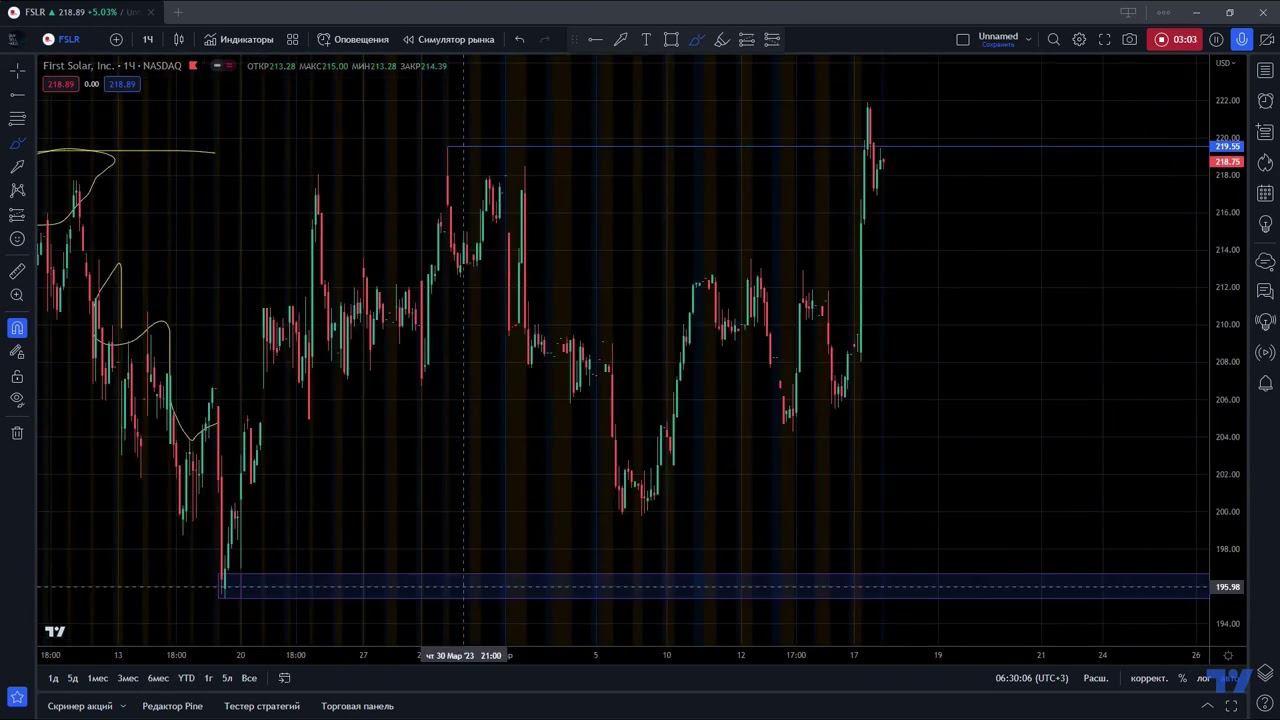Select 1д date range
1280x720 pixels.
(53, 678)
